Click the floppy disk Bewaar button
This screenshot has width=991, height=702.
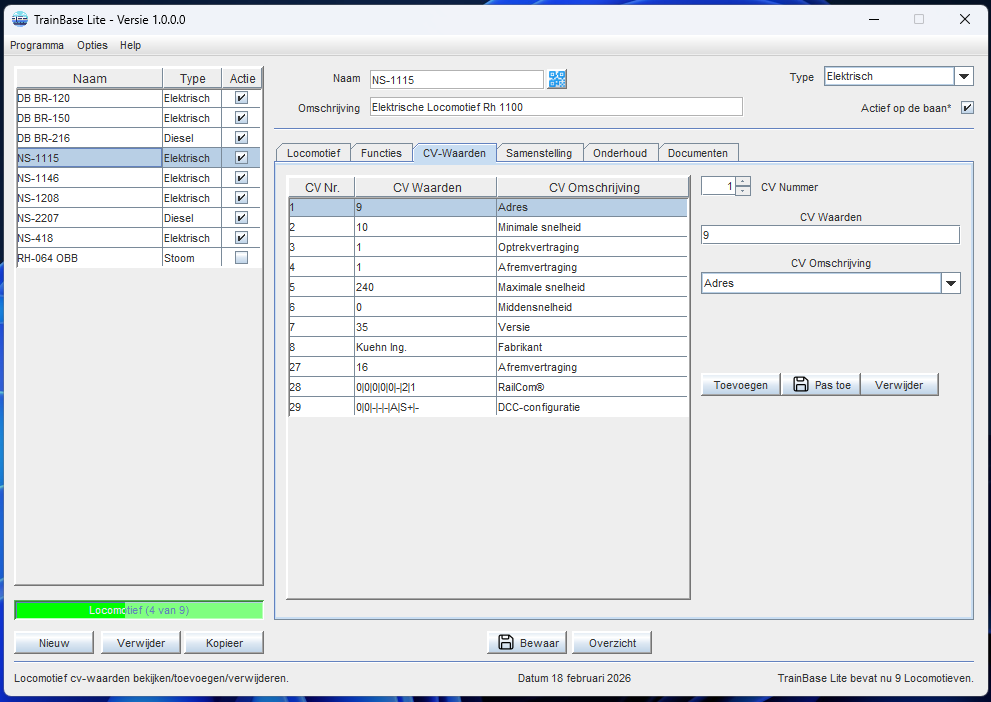tap(527, 642)
